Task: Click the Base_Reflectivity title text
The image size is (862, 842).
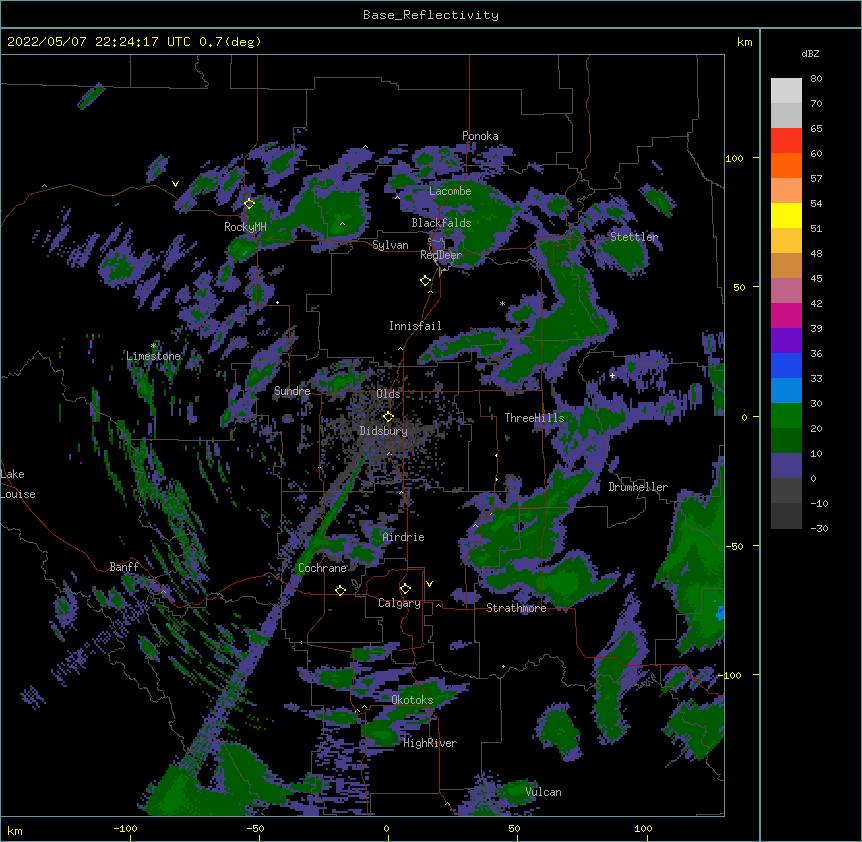Action: click(431, 15)
